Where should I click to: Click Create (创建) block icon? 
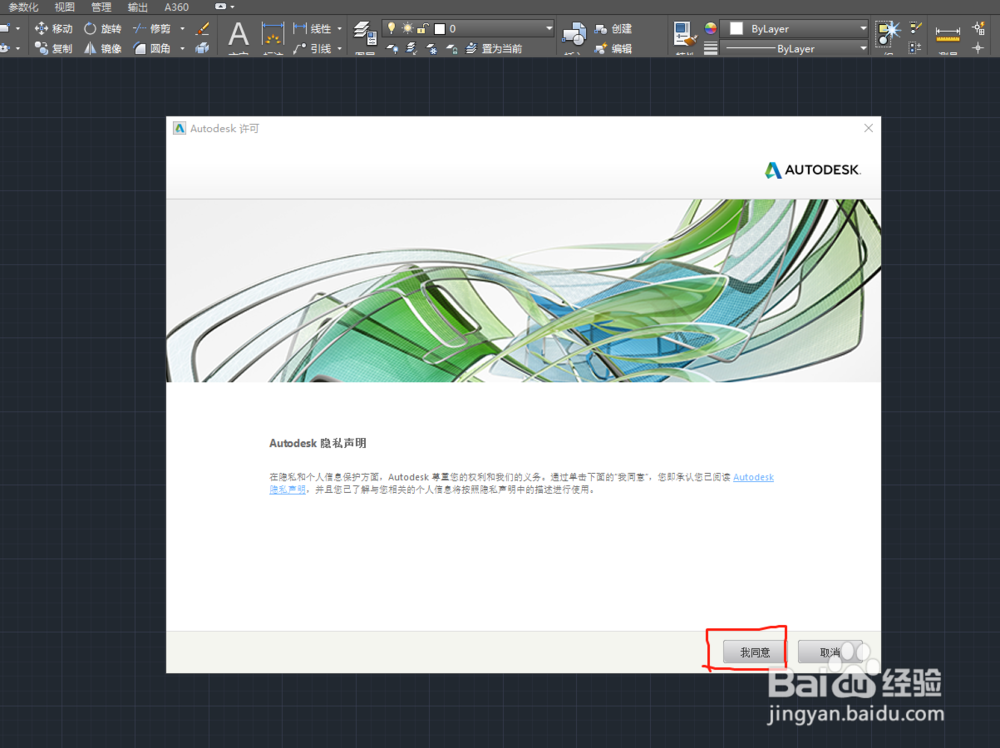point(613,29)
